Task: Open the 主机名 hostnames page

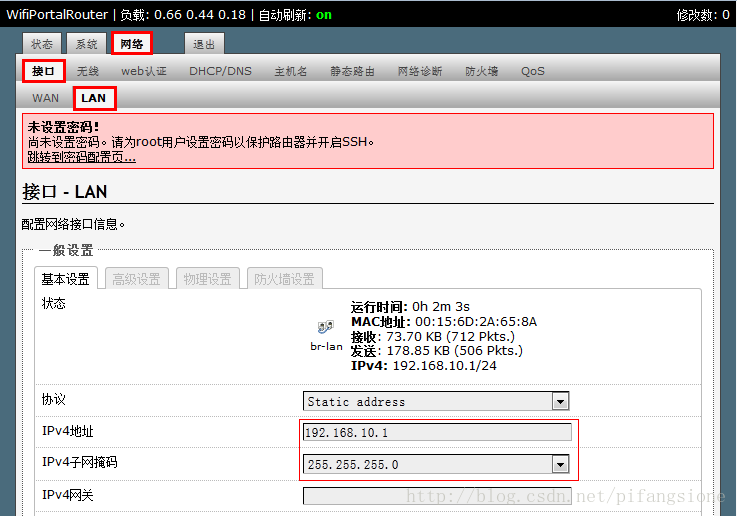Action: point(291,71)
